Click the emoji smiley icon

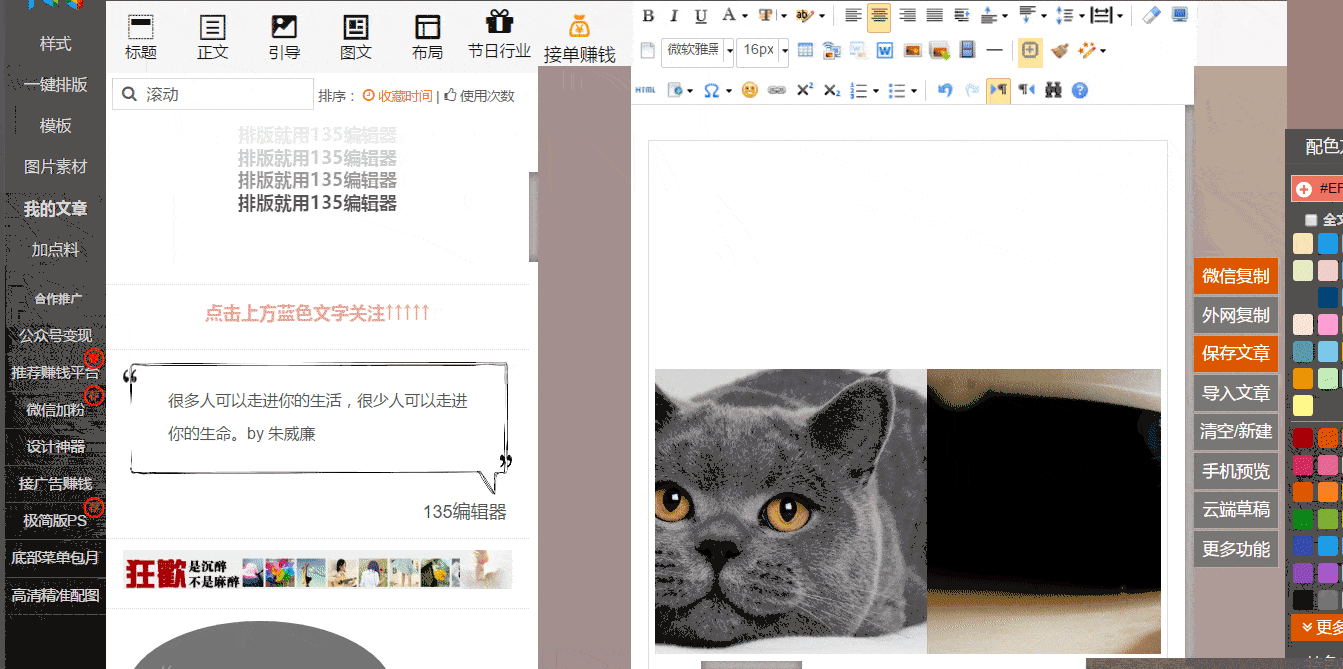pyautogui.click(x=749, y=90)
